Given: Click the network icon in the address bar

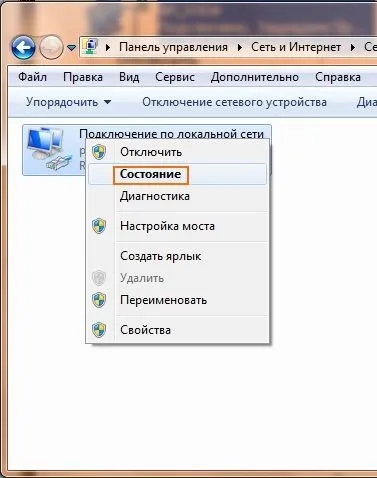Looking at the screenshot, I should [90, 47].
